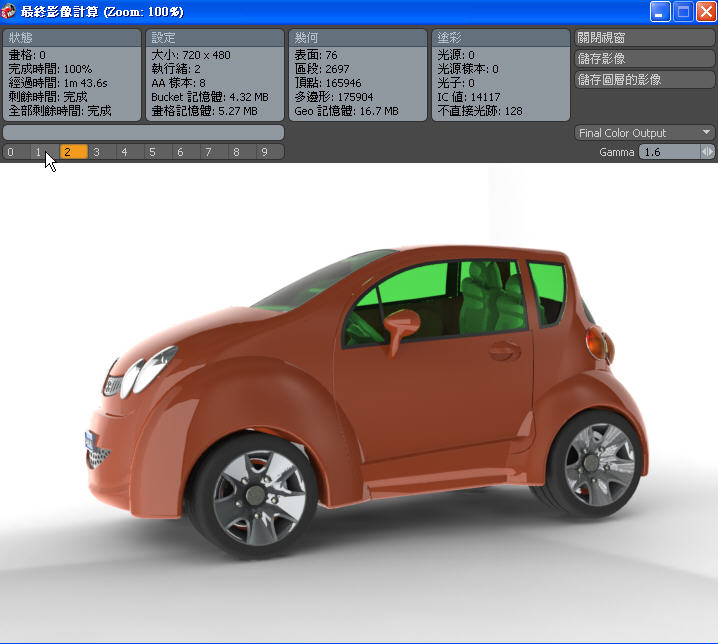The image size is (718, 644).
Task: Click the 儲存影像 save image button
Action: click(x=644, y=59)
